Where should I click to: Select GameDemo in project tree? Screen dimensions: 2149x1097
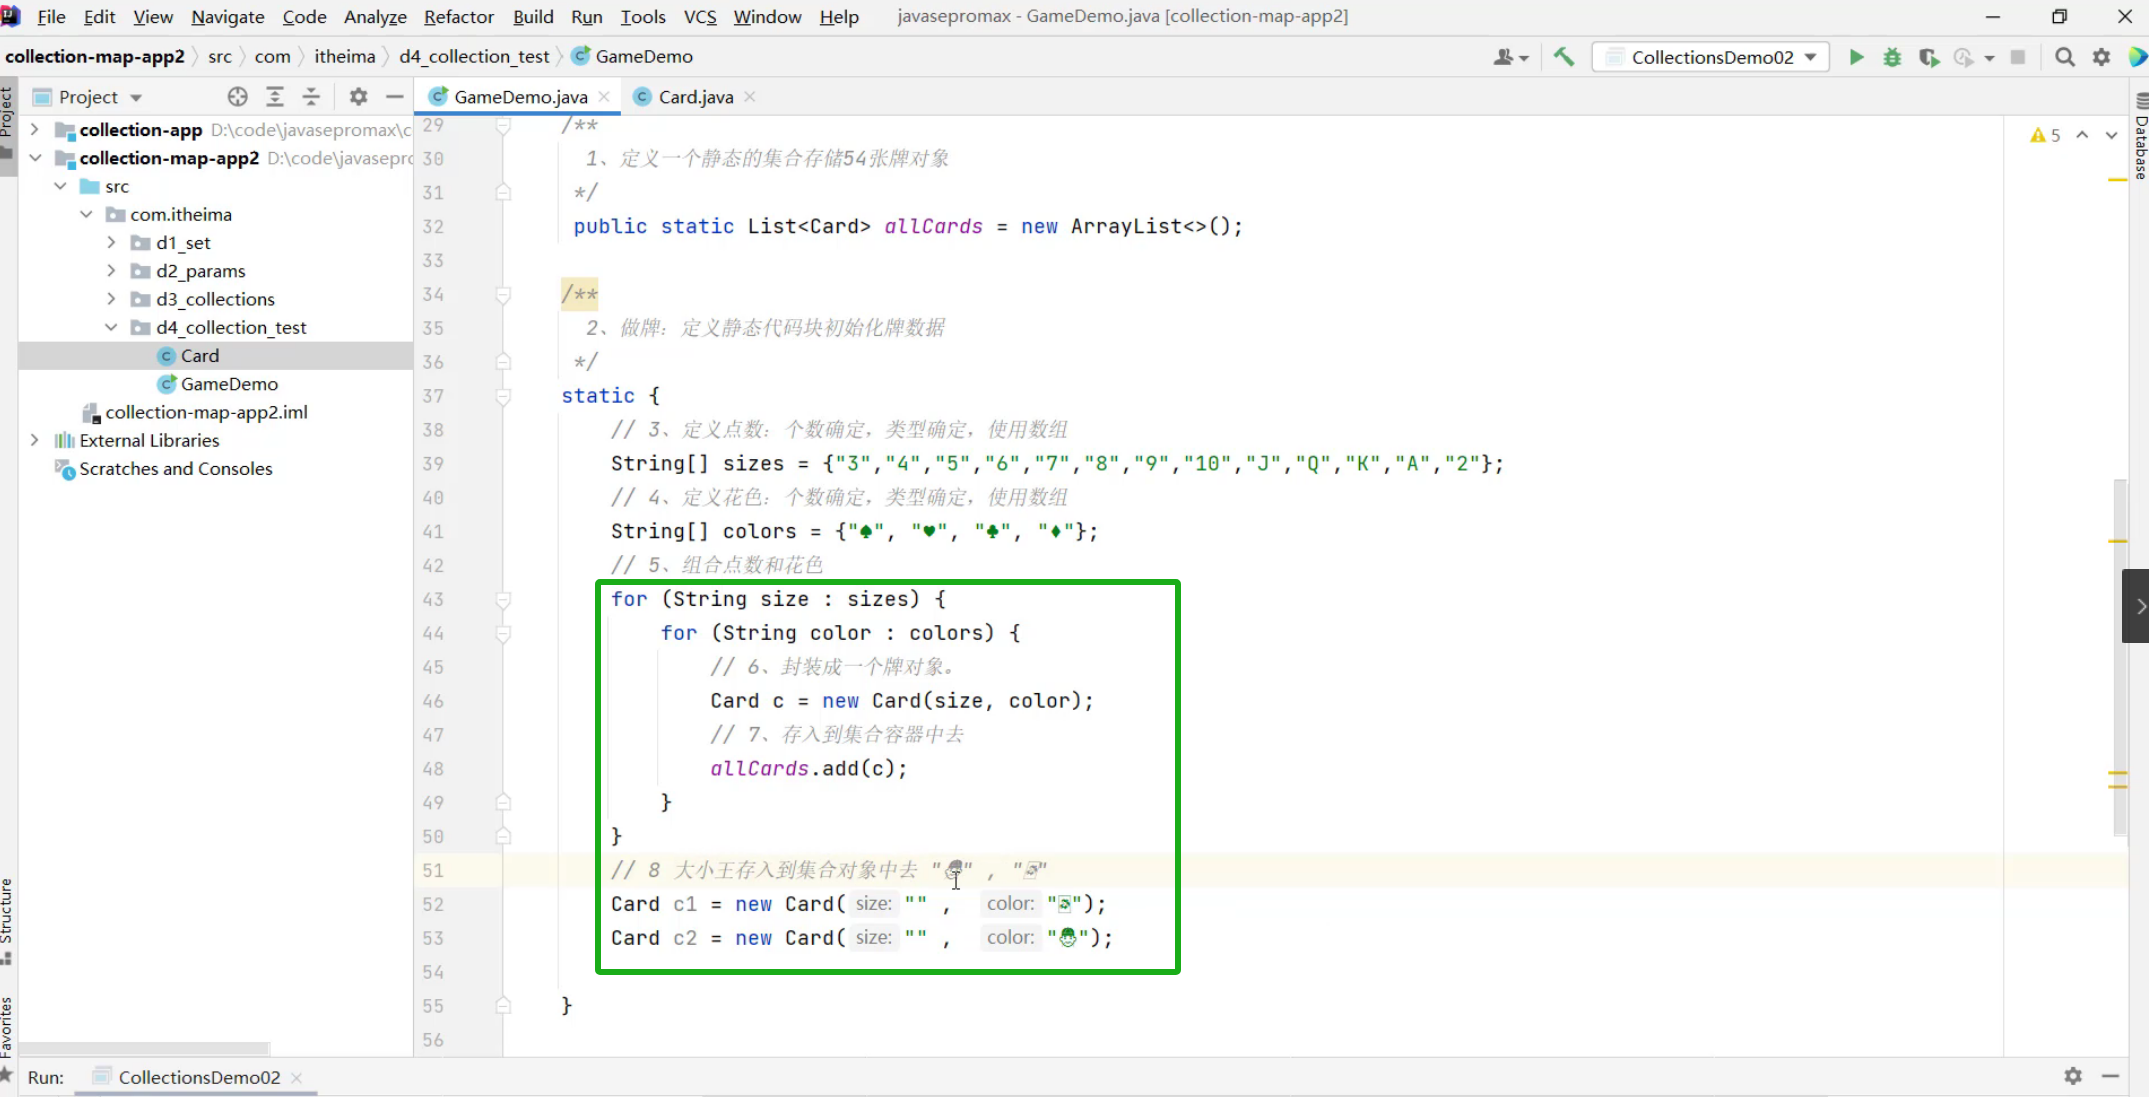point(229,384)
